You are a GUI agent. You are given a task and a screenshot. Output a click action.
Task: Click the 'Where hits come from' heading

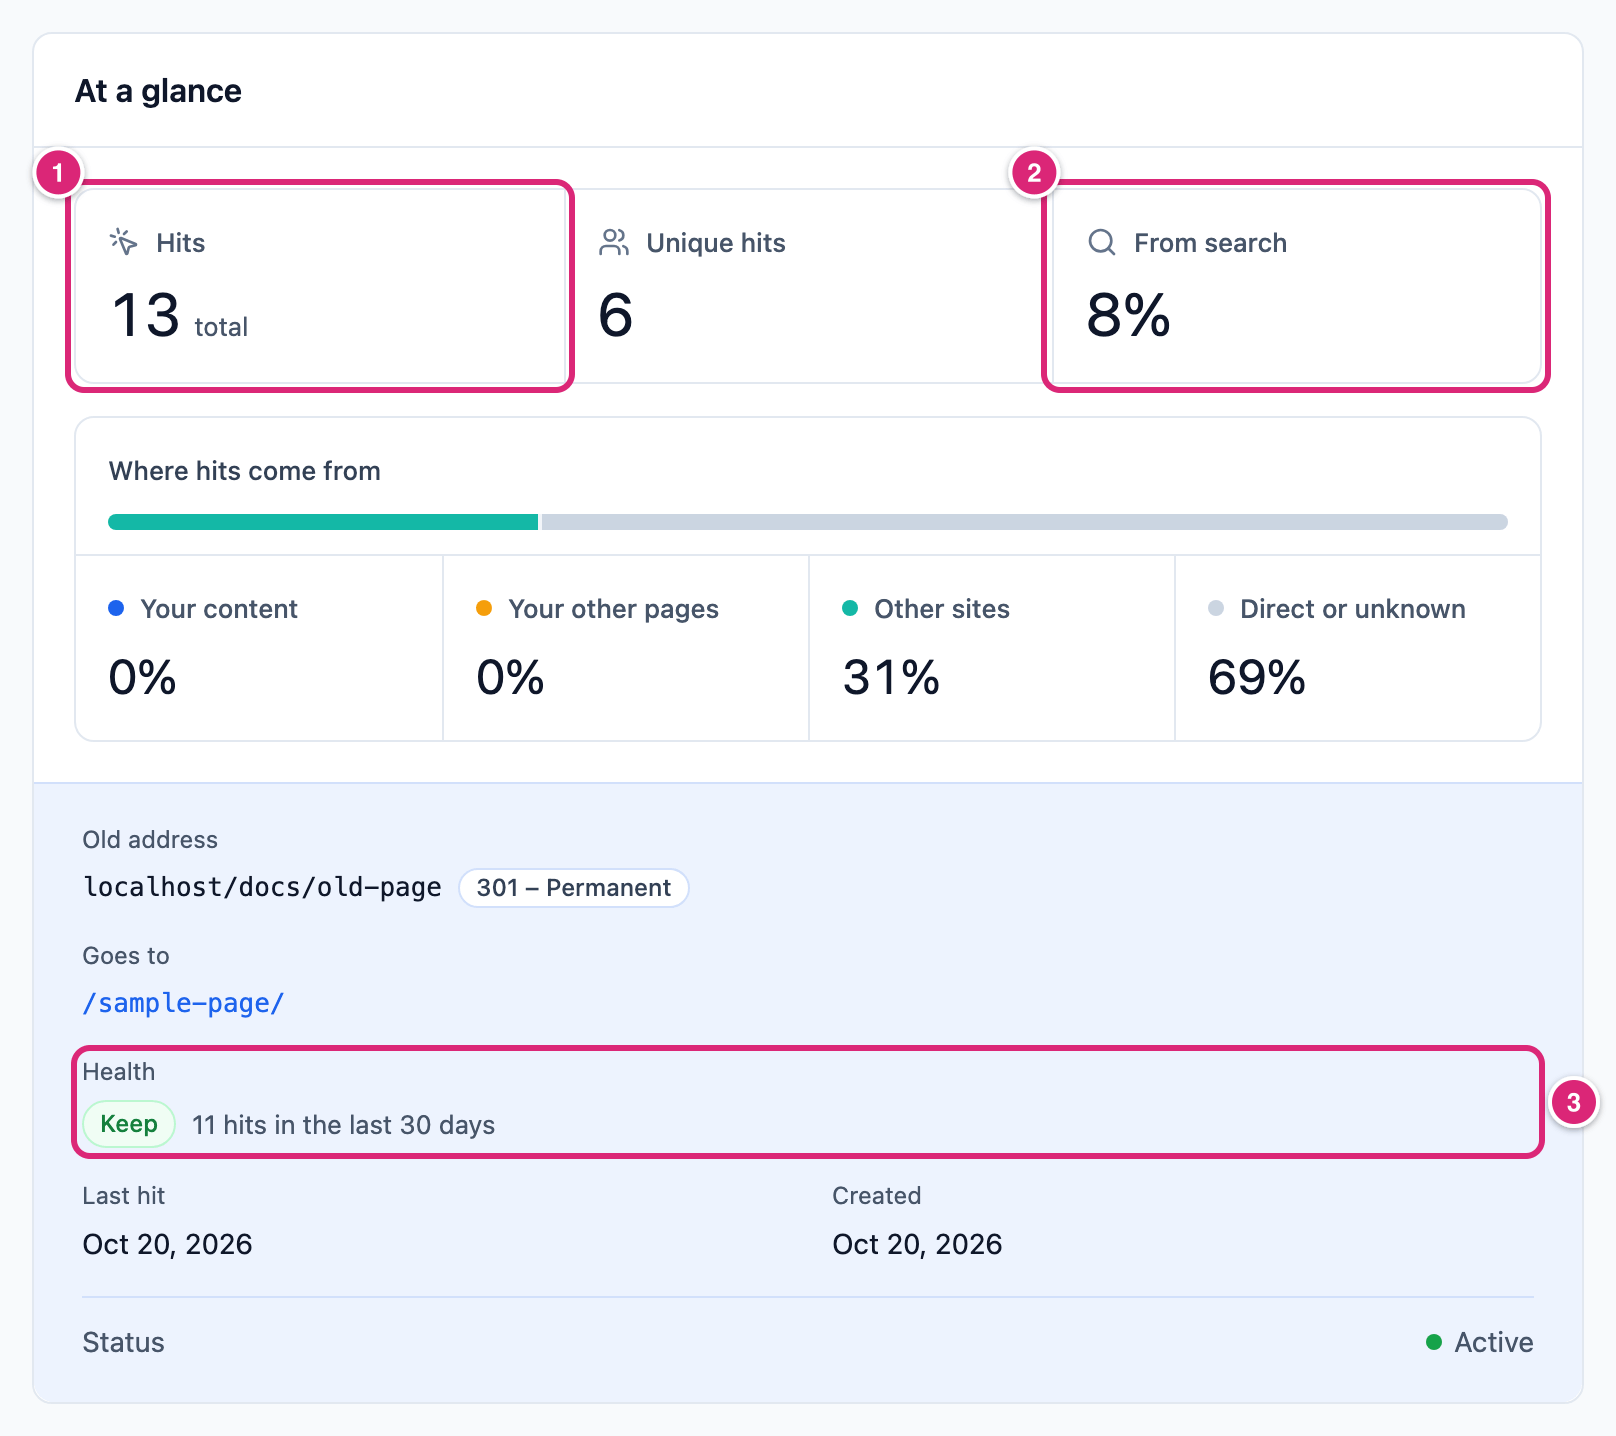click(x=244, y=471)
